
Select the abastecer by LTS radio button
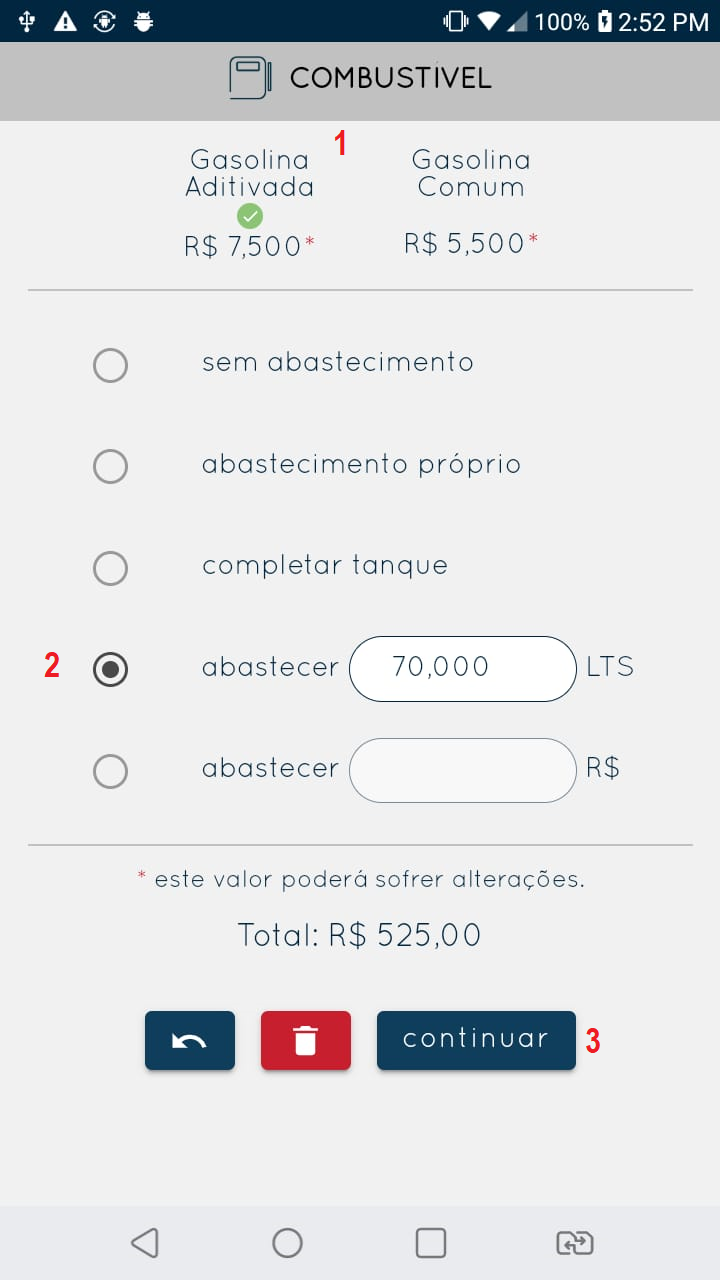click(x=110, y=669)
